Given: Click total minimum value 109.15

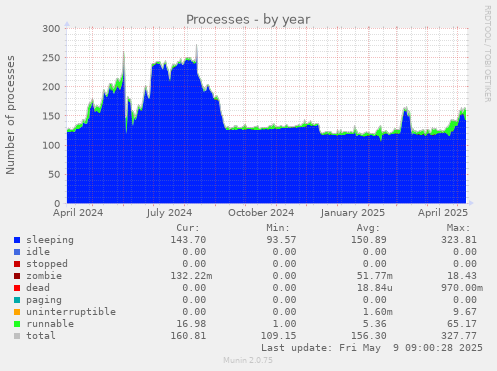Looking at the screenshot, I should pos(278,336).
